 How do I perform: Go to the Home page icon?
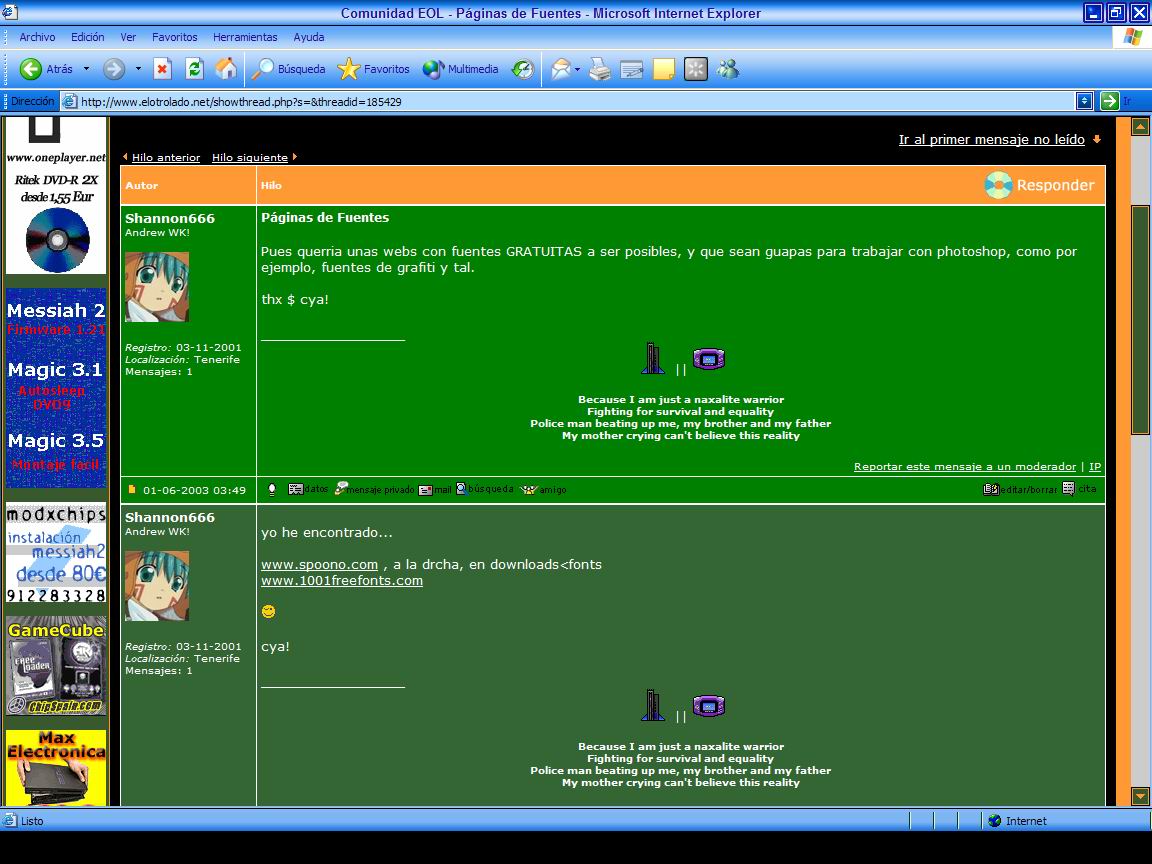pos(226,69)
